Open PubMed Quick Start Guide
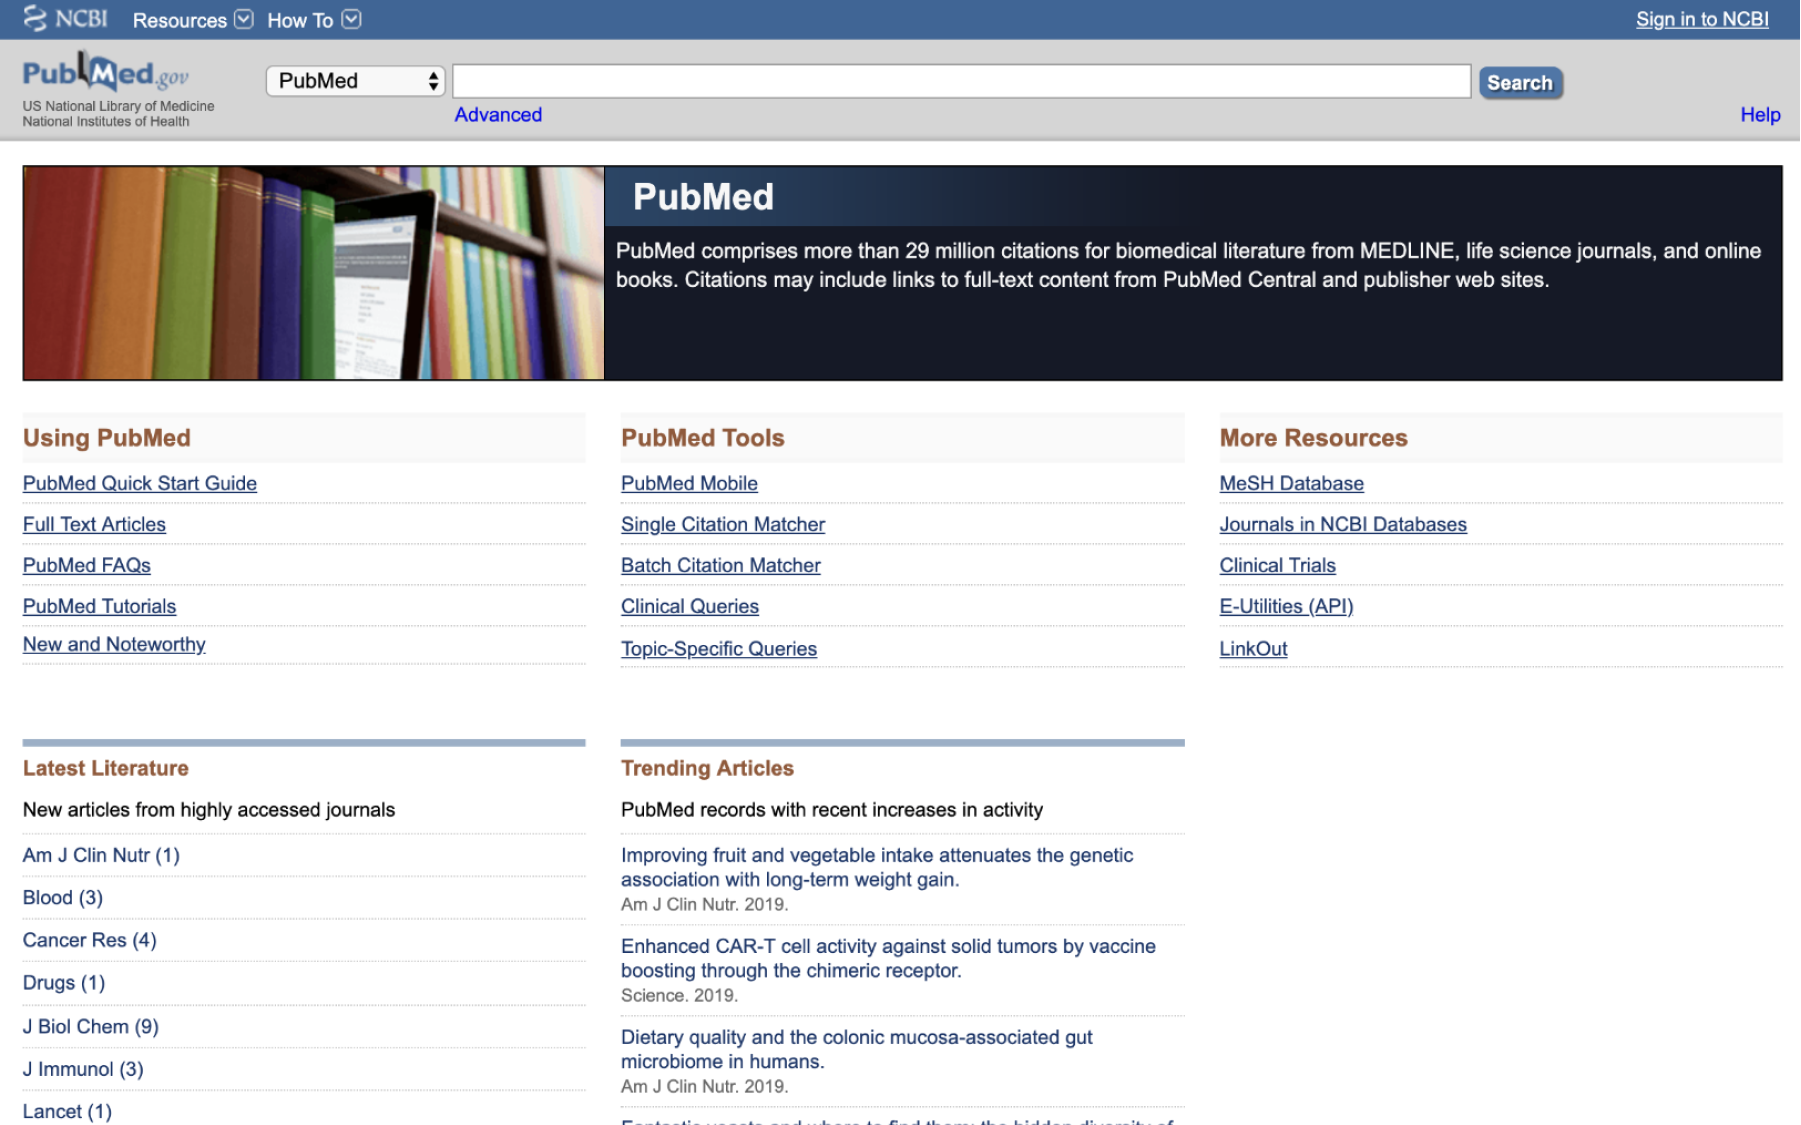 pyautogui.click(x=140, y=483)
